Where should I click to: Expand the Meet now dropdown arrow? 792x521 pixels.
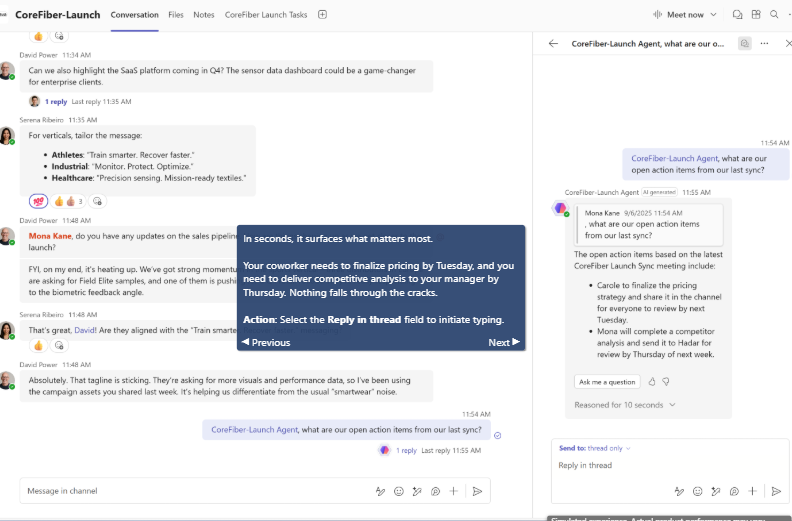pyautogui.click(x=714, y=15)
